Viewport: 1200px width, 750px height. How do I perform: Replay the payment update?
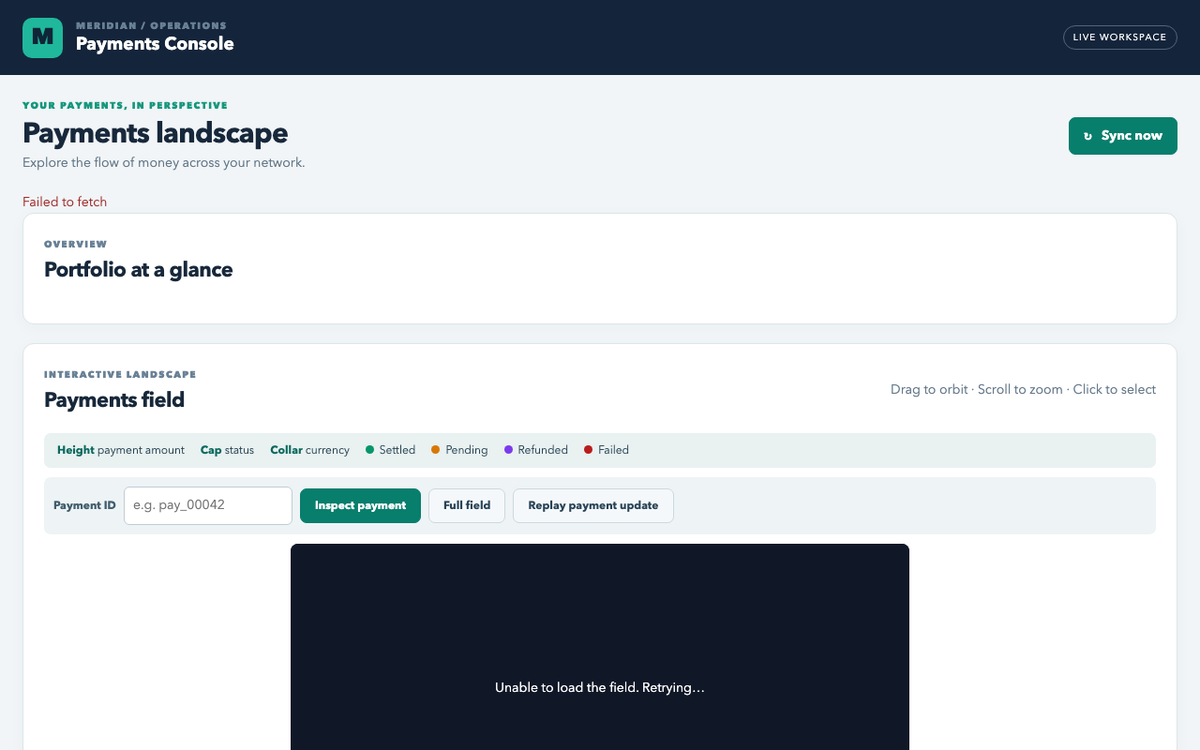[x=593, y=506]
